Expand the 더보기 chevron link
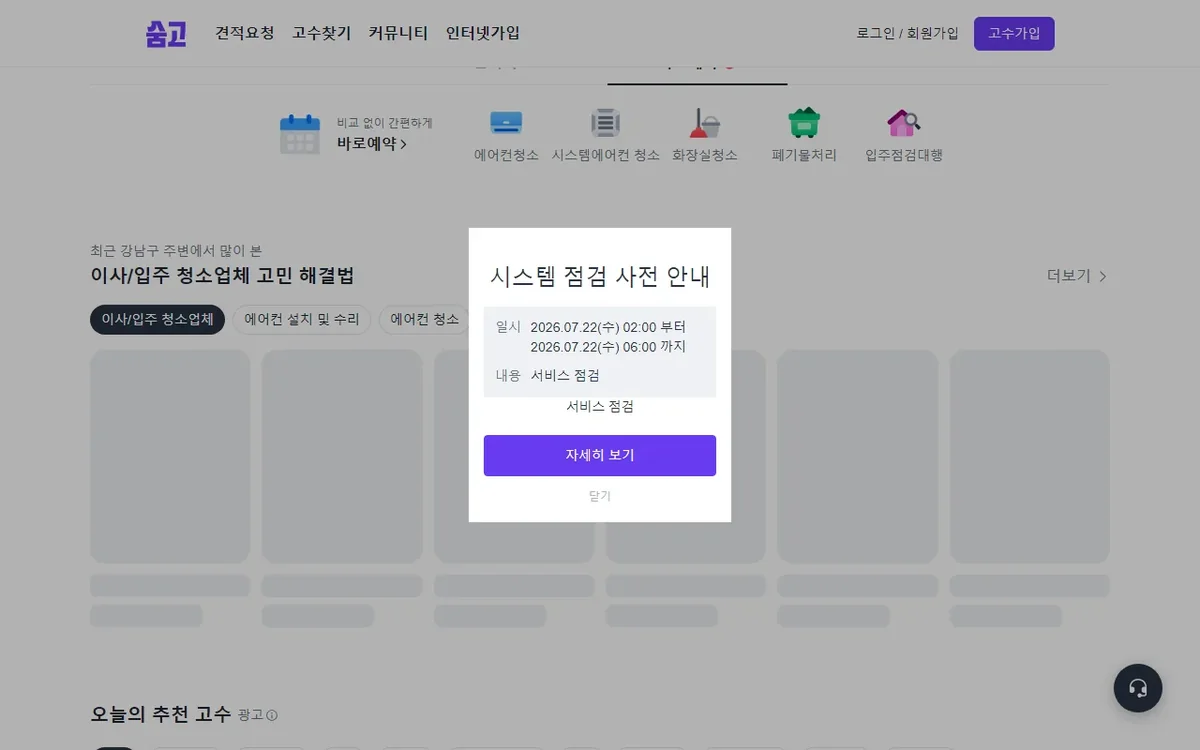Image resolution: width=1200 pixels, height=750 pixels. point(1077,276)
